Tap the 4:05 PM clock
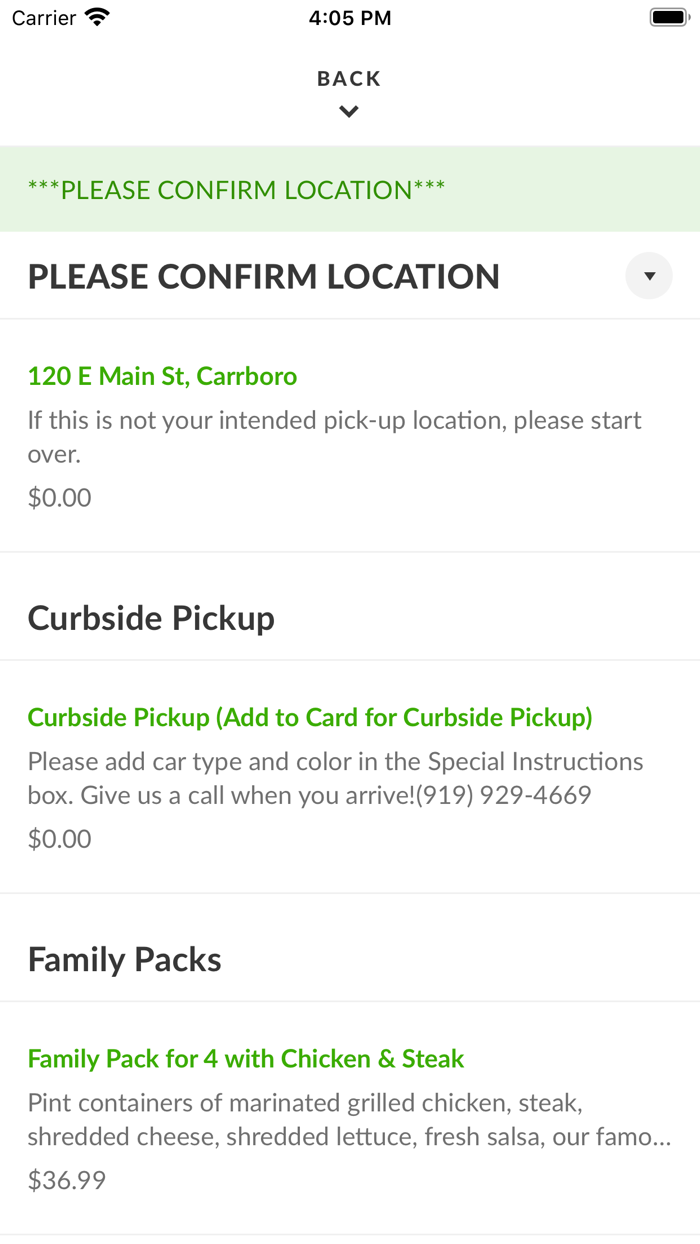This screenshot has height=1244, width=700. point(350,18)
